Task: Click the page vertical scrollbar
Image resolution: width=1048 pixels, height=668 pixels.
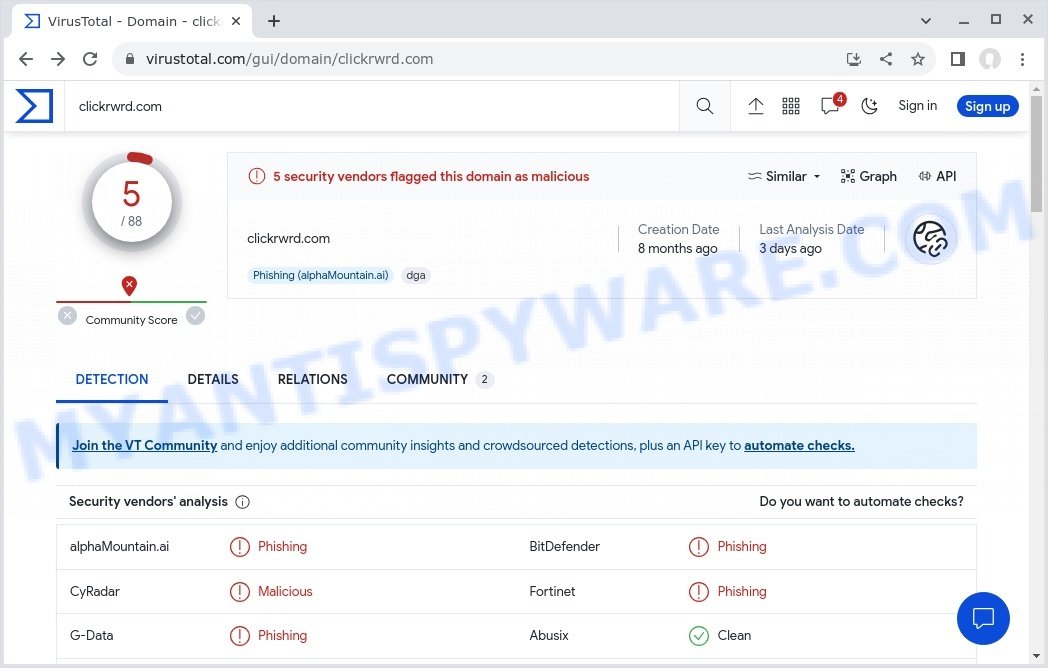Action: pyautogui.click(x=1036, y=154)
